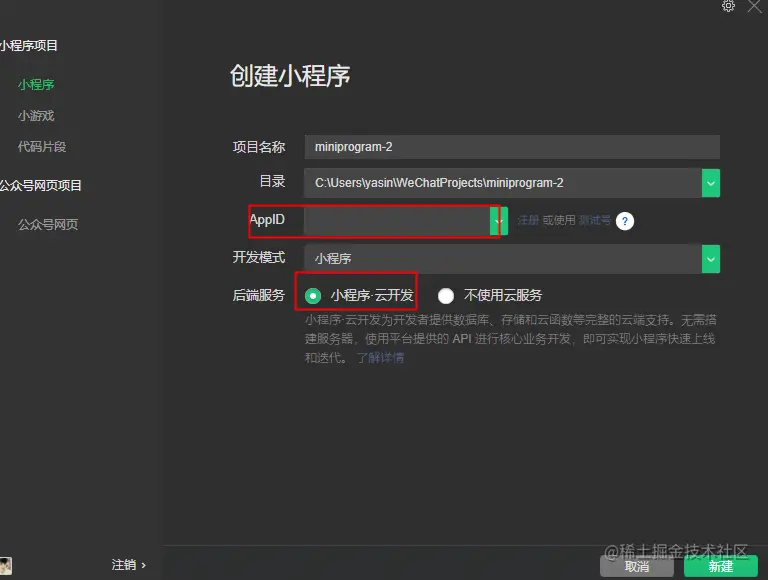Click the 注销 logout link

pos(128,565)
